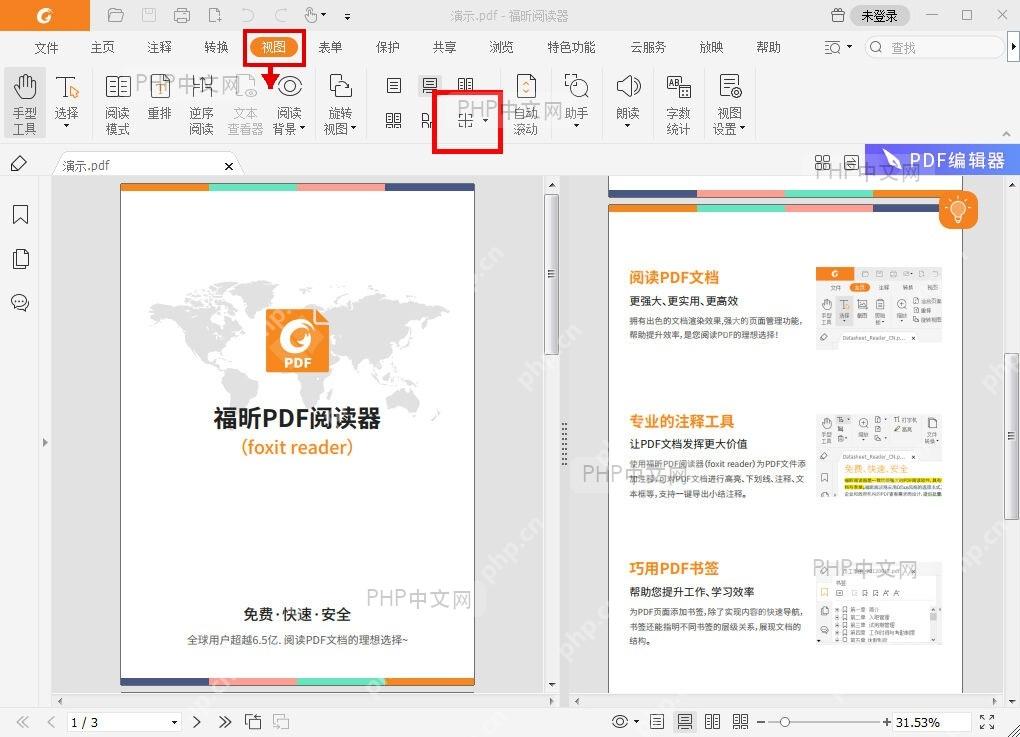Screen dimensions: 1020x737
Task: Click the zoom out minus button
Action: (760, 722)
